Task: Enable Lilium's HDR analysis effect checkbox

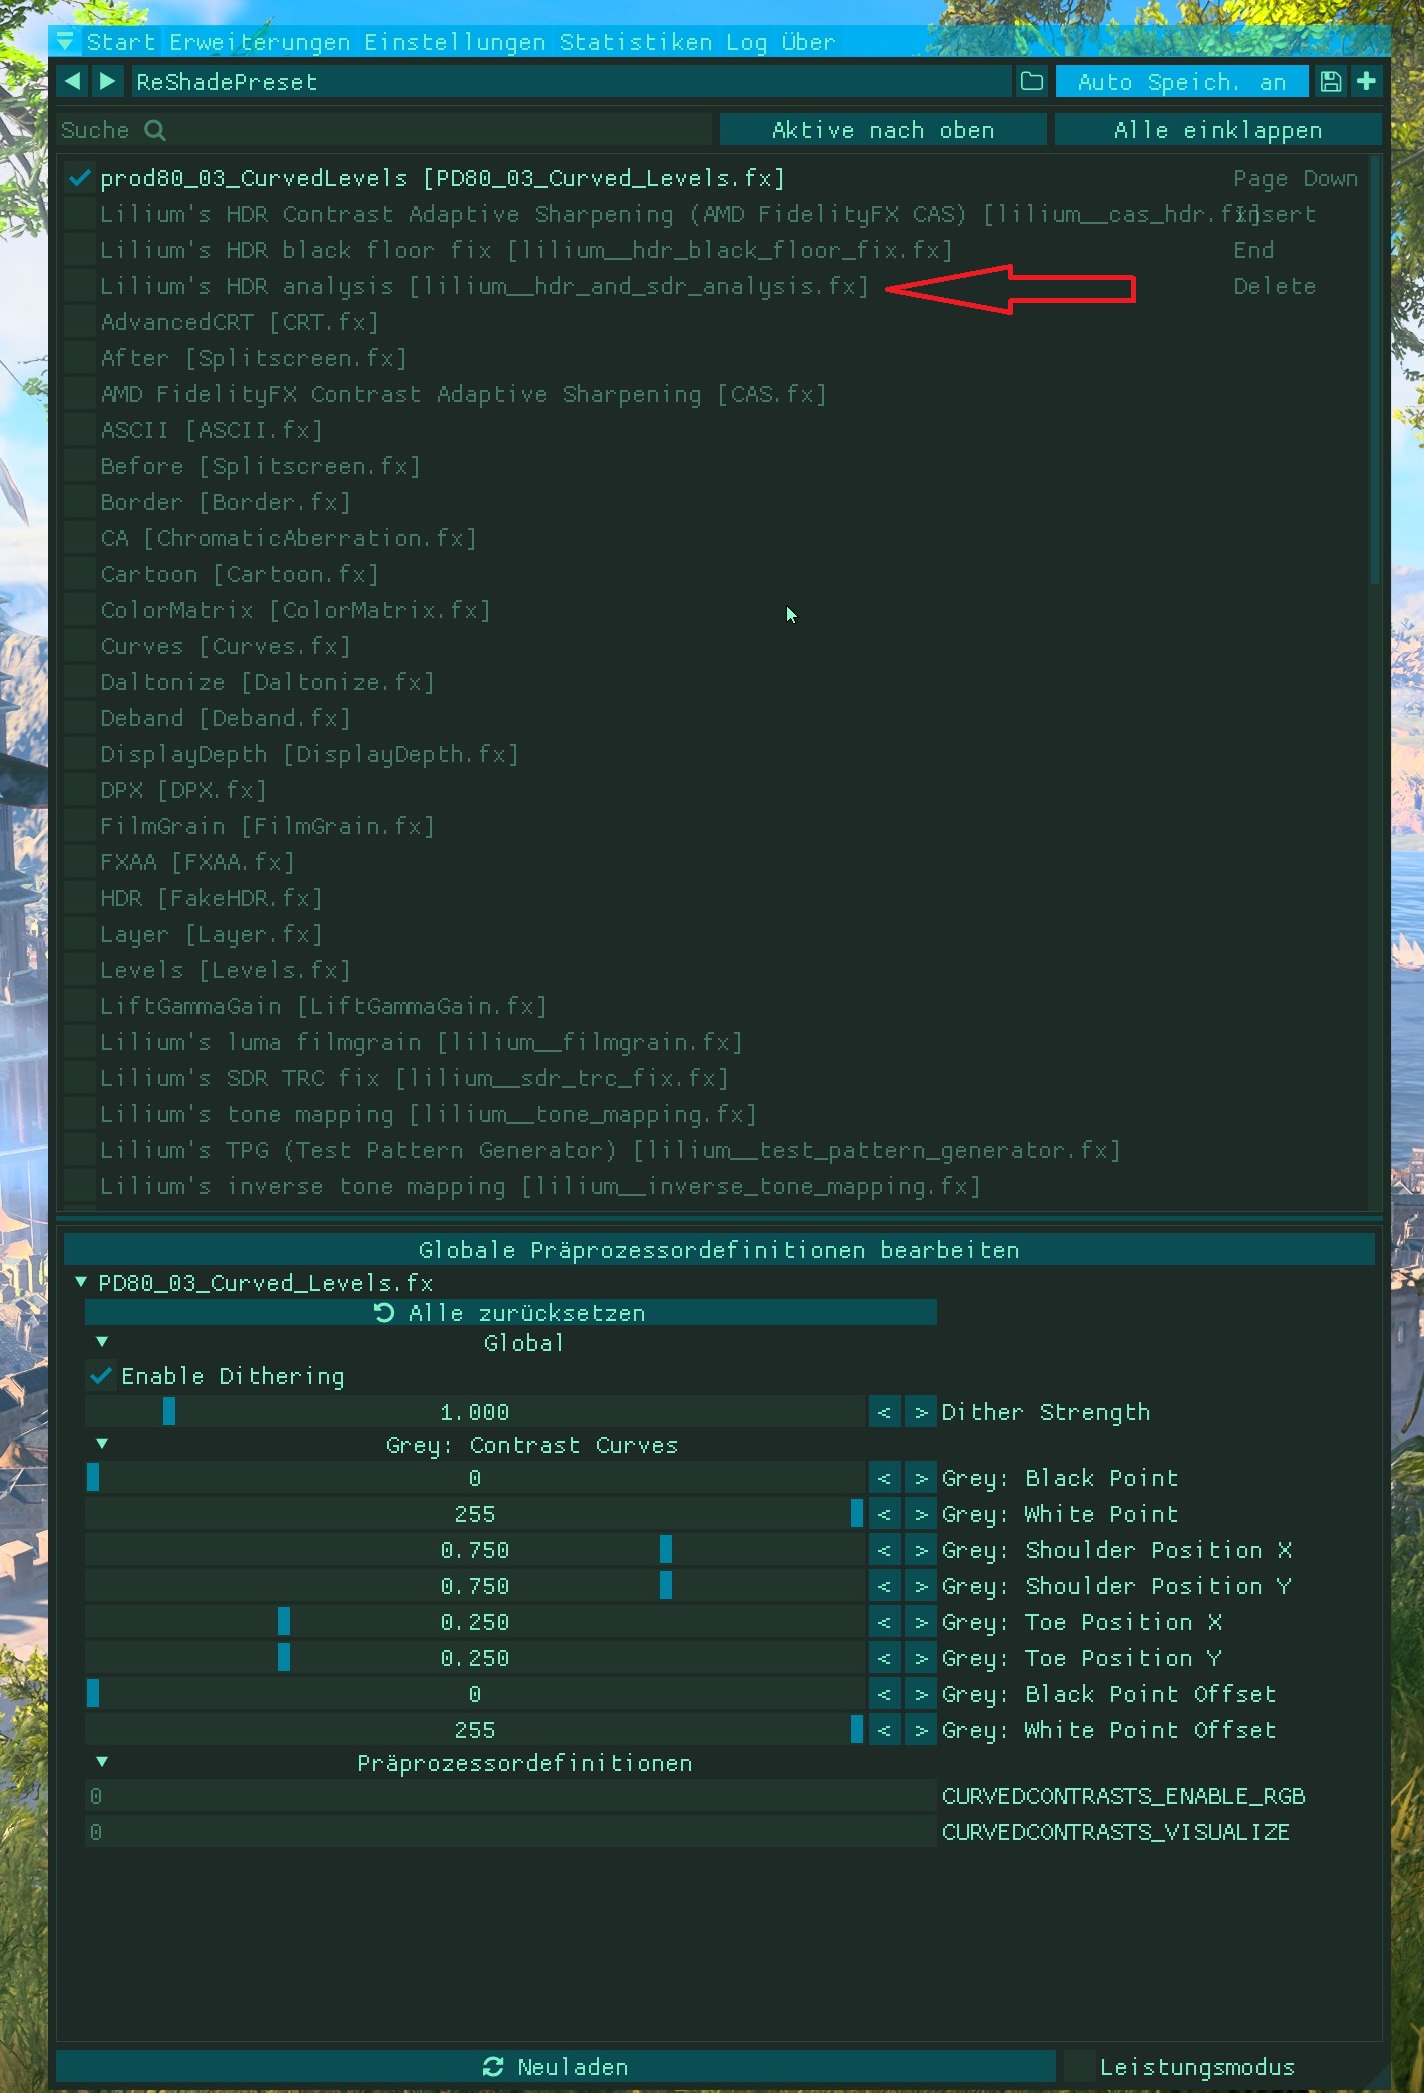Action: [x=79, y=286]
